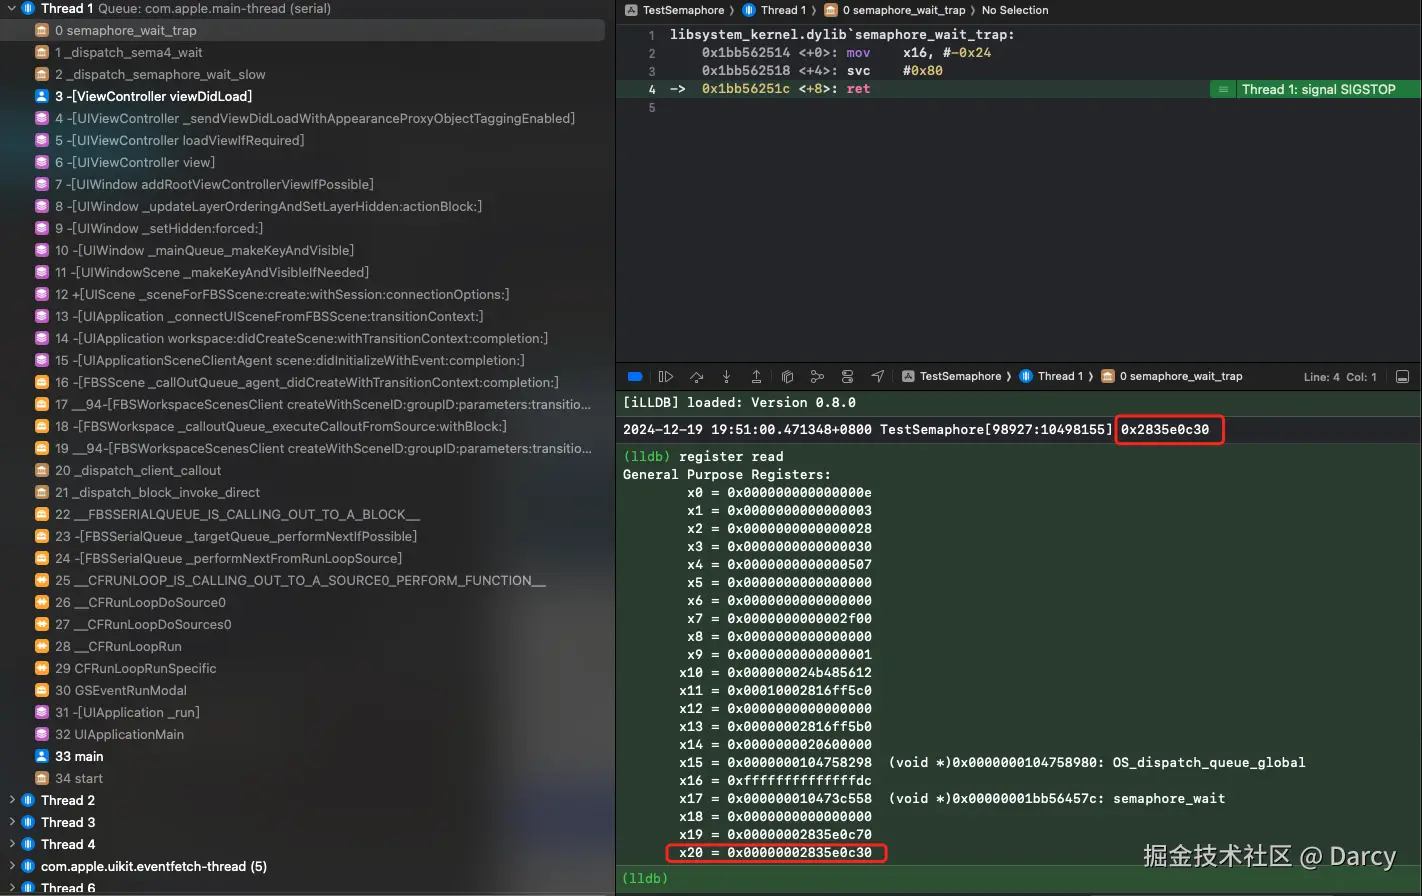Open Debug Memory Graph icon

[817, 377]
